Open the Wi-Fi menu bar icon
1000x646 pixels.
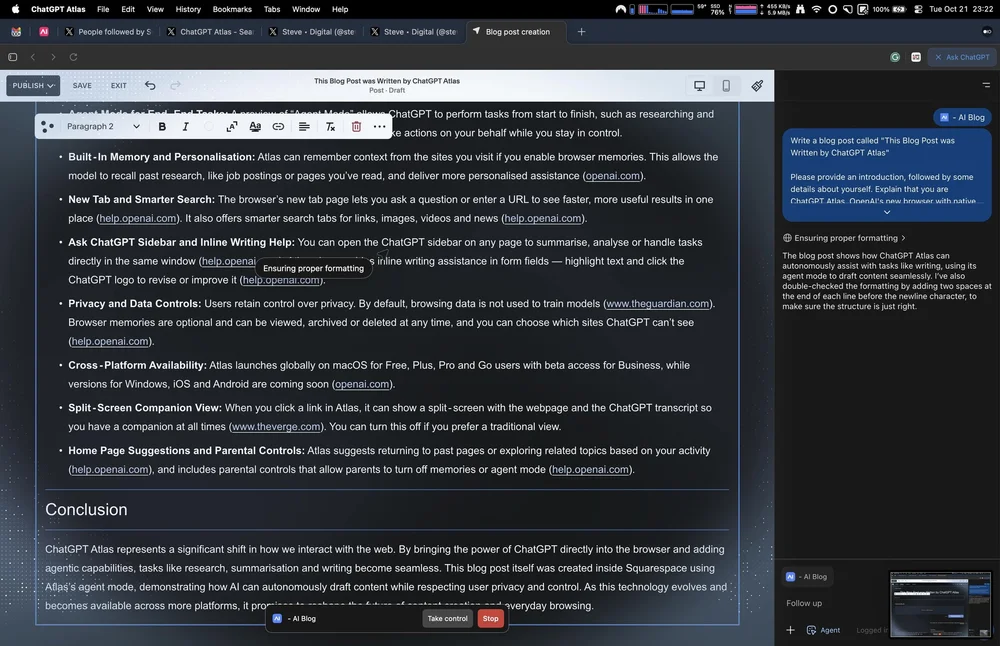(x=816, y=9)
